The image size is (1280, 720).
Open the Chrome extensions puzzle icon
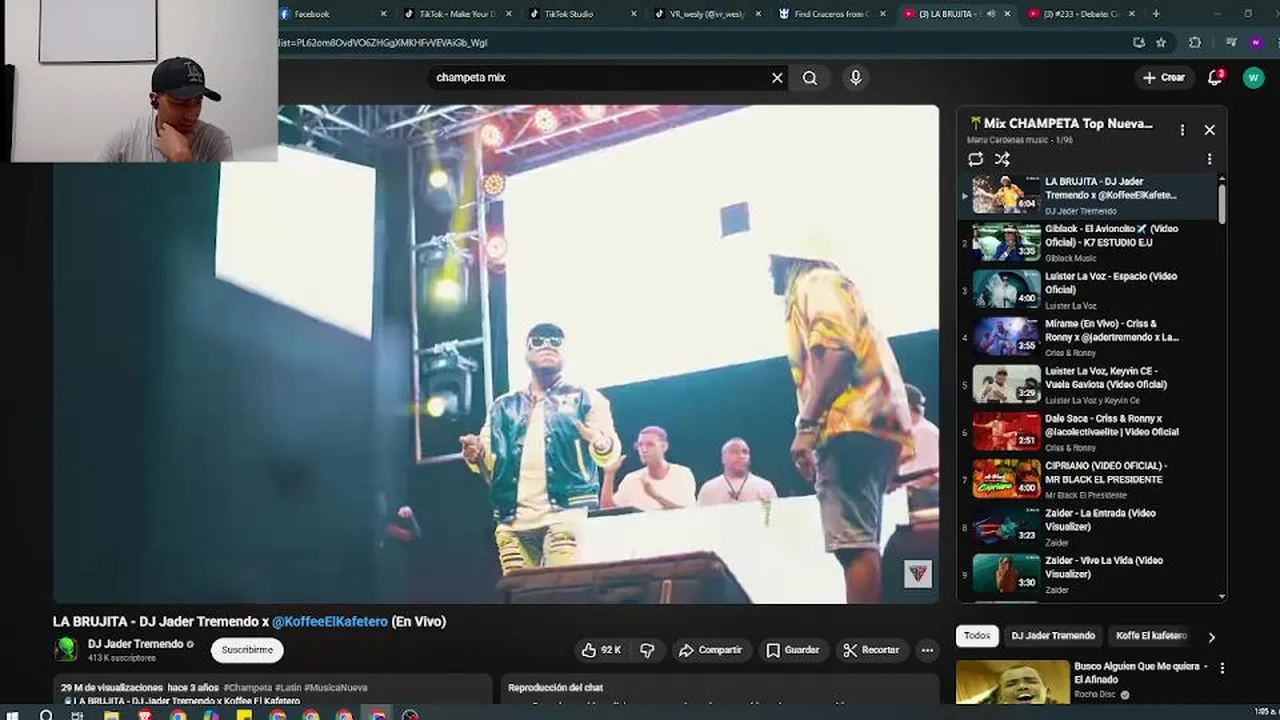point(1195,43)
